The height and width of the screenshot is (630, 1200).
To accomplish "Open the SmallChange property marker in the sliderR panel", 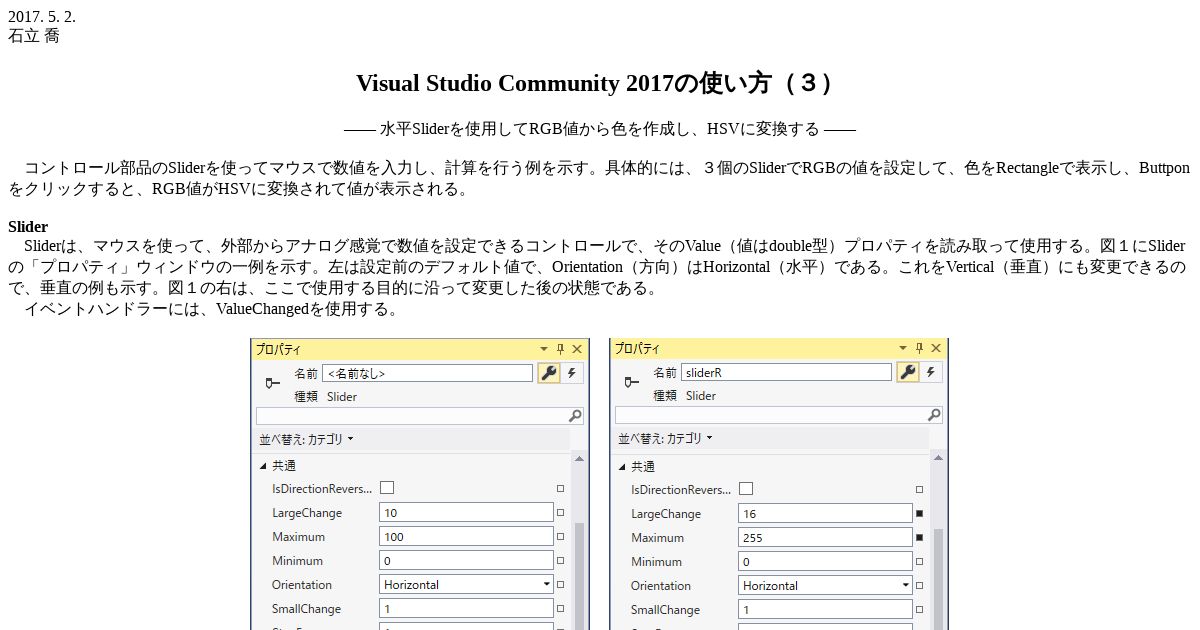I will pyautogui.click(x=919, y=609).
